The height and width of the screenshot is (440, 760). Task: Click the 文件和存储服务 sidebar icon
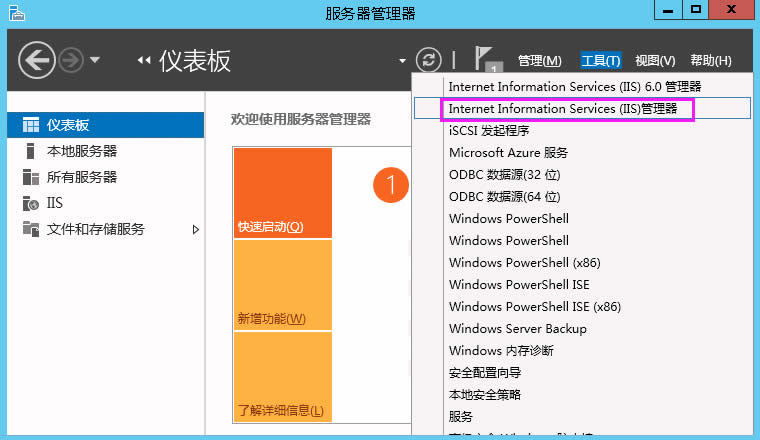31,229
